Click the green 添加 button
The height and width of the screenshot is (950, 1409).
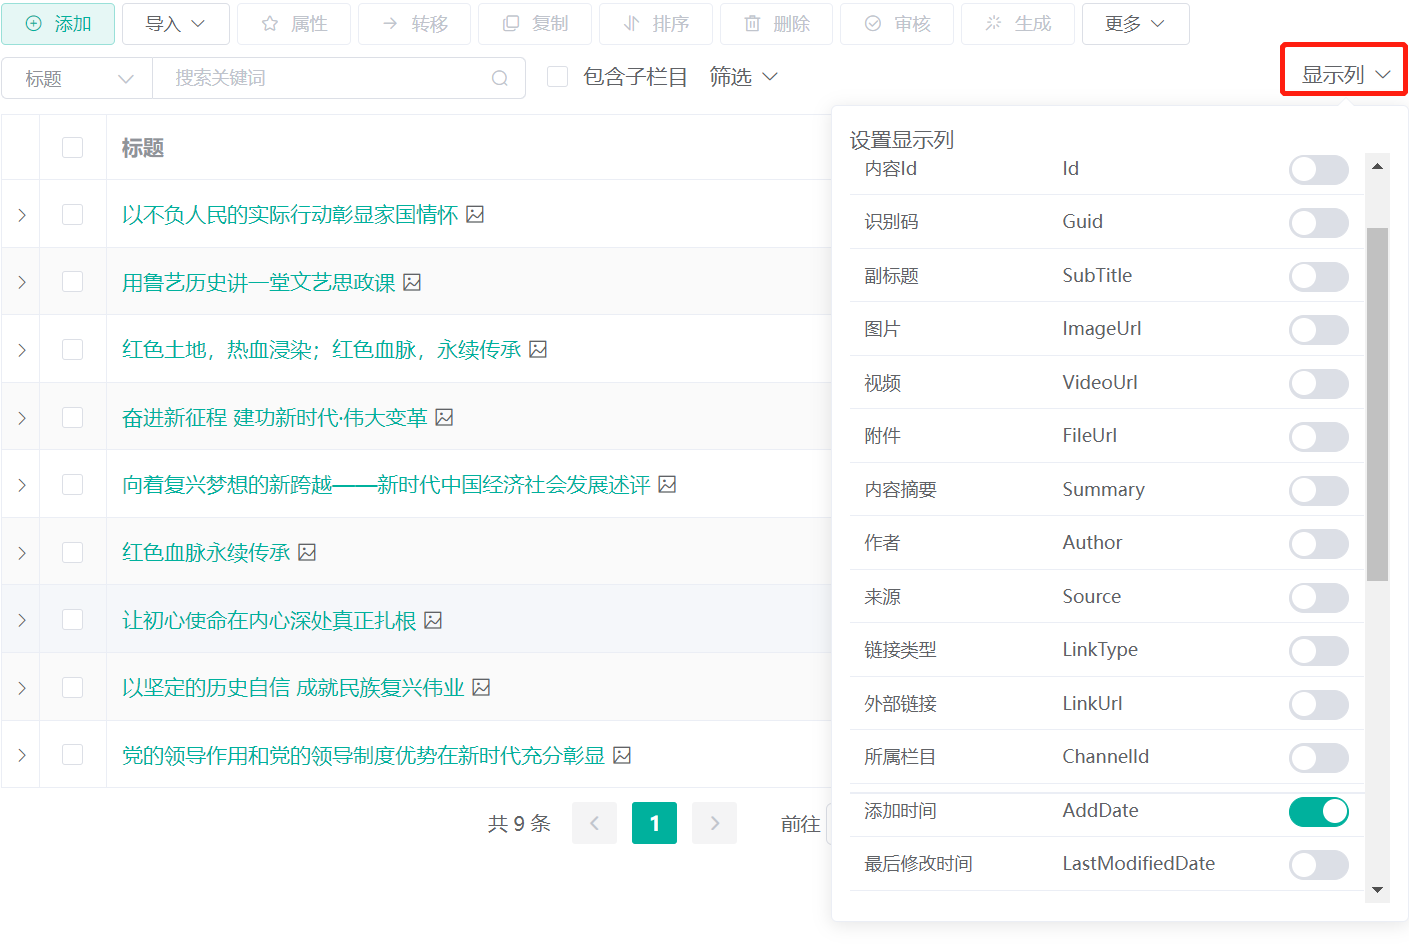pyautogui.click(x=58, y=24)
